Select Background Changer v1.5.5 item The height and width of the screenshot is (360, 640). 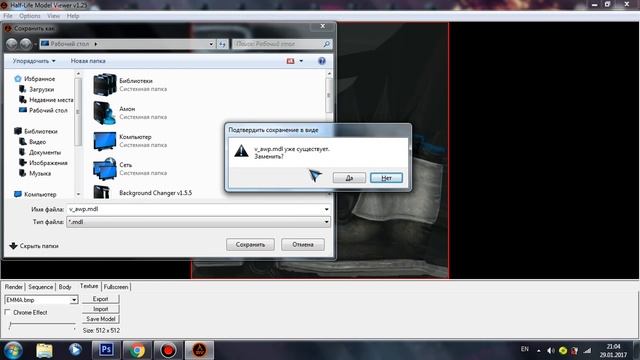coord(155,193)
